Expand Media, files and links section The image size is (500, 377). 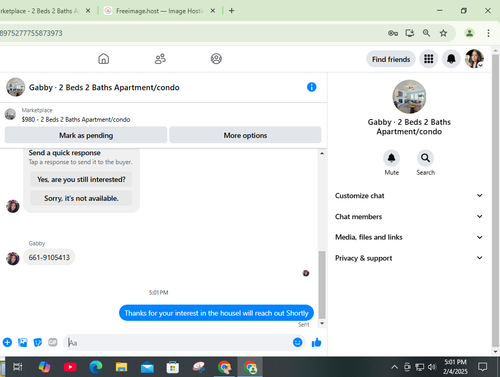(409, 237)
